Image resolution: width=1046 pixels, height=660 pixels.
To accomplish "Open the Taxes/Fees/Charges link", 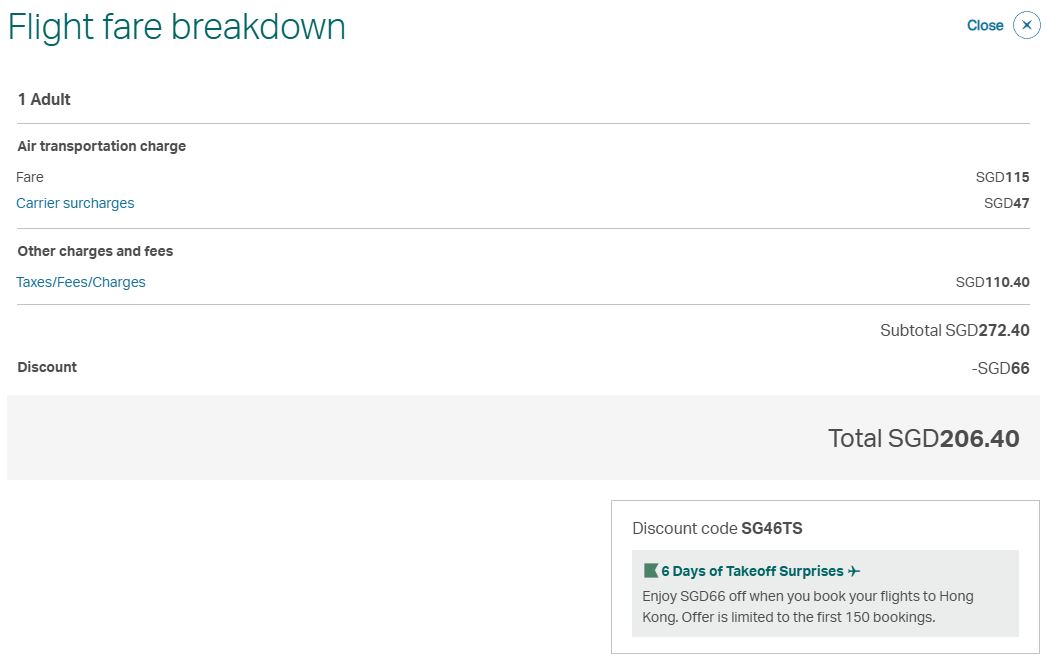I will [x=81, y=282].
